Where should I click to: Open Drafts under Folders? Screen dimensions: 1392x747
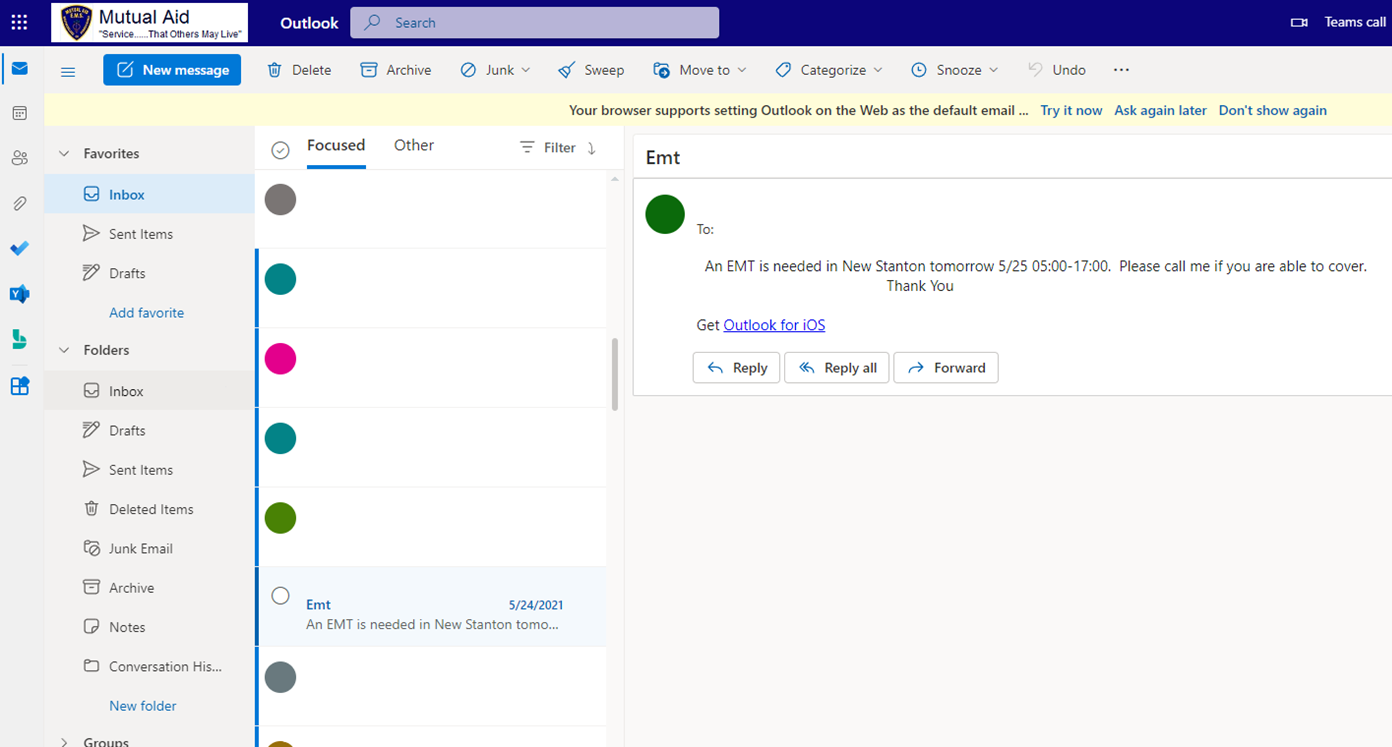pyautogui.click(x=150, y=430)
